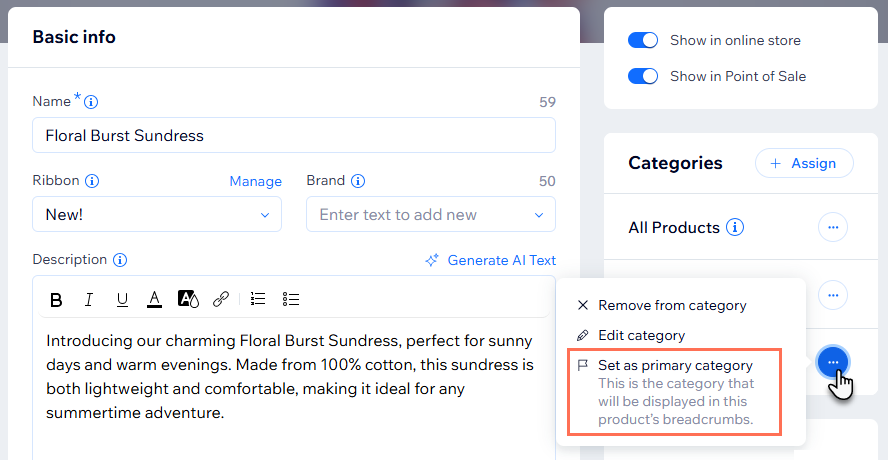Apply bulleted list formatting
Image resolution: width=888 pixels, height=460 pixels.
tap(291, 299)
